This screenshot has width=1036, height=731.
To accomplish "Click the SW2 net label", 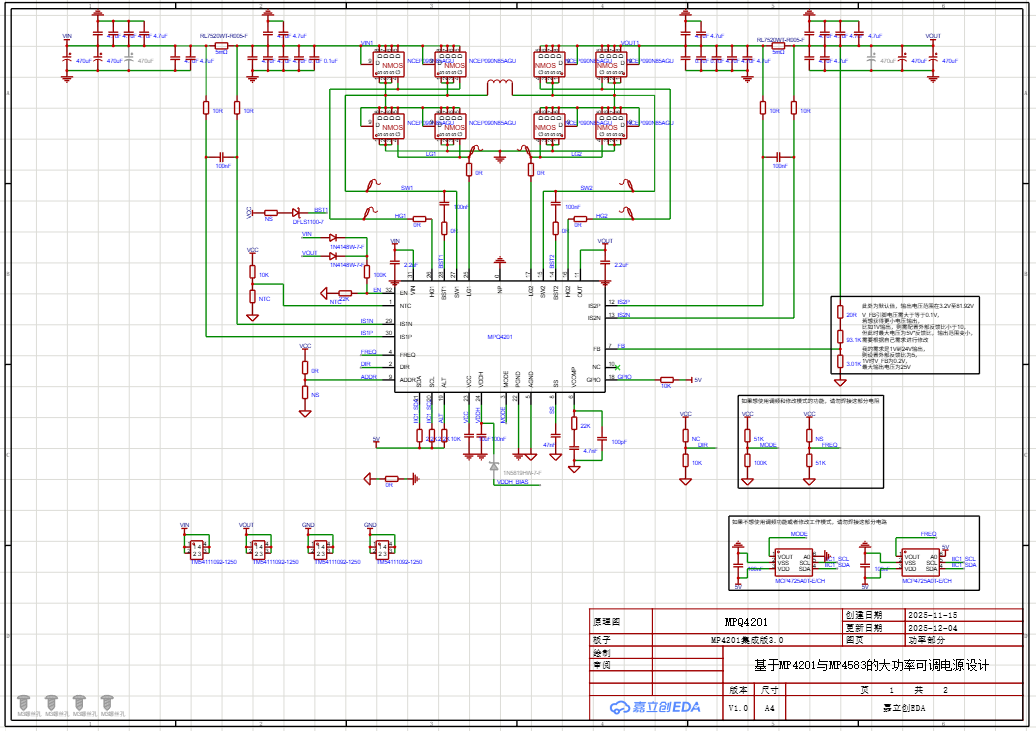I will click(587, 188).
